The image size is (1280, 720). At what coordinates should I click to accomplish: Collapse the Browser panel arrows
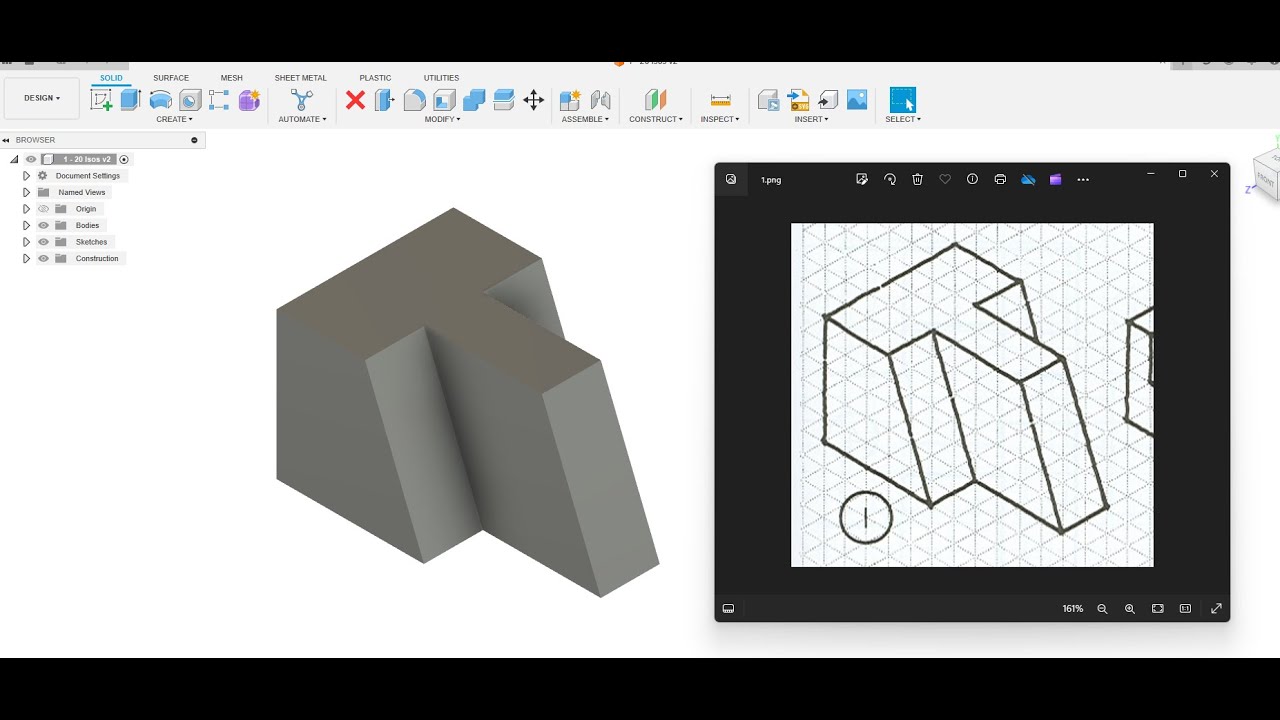(x=6, y=140)
